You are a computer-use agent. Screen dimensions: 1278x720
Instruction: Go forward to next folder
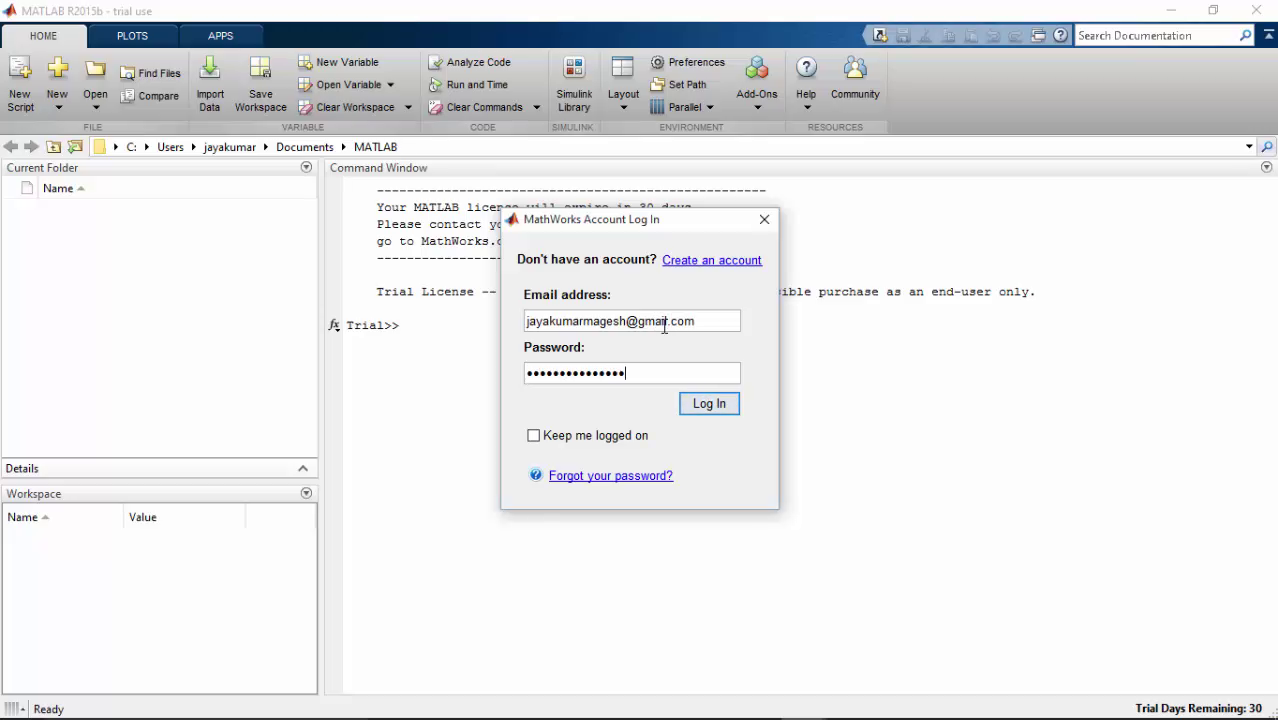[31, 147]
